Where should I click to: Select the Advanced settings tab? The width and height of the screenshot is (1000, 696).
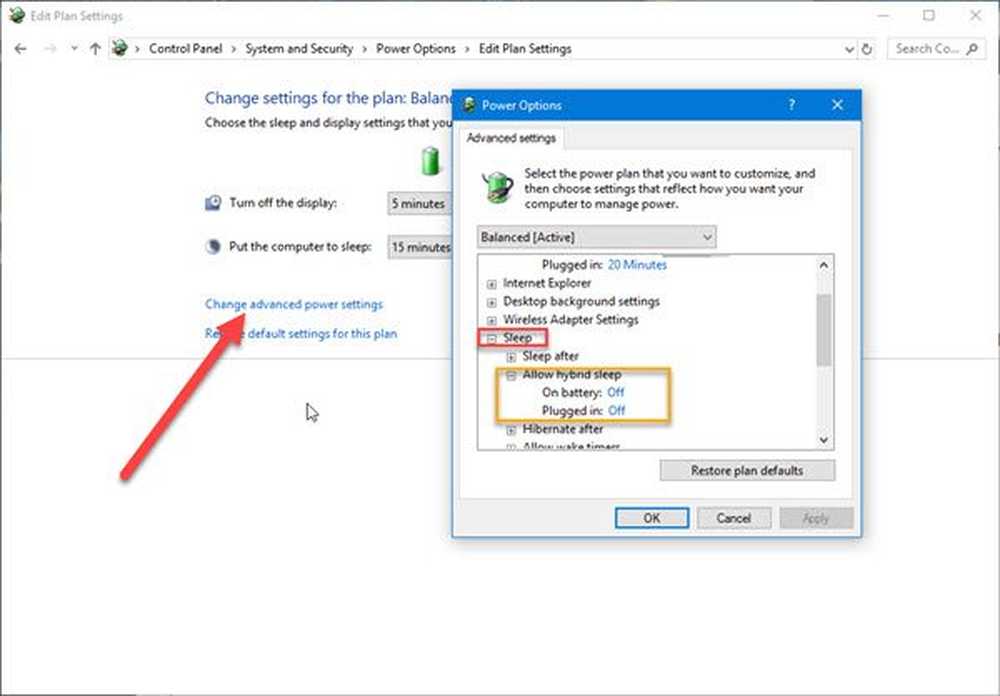tap(511, 138)
